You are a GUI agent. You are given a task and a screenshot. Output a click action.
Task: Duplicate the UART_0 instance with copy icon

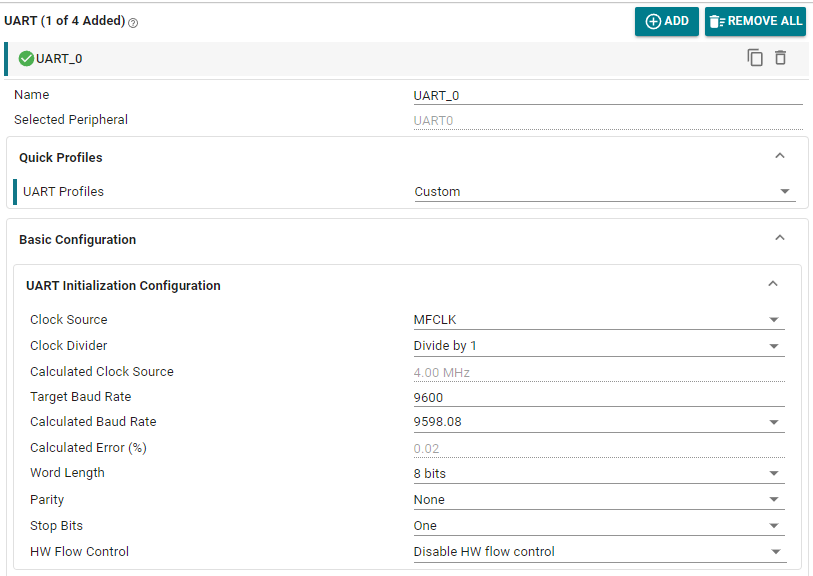click(755, 58)
